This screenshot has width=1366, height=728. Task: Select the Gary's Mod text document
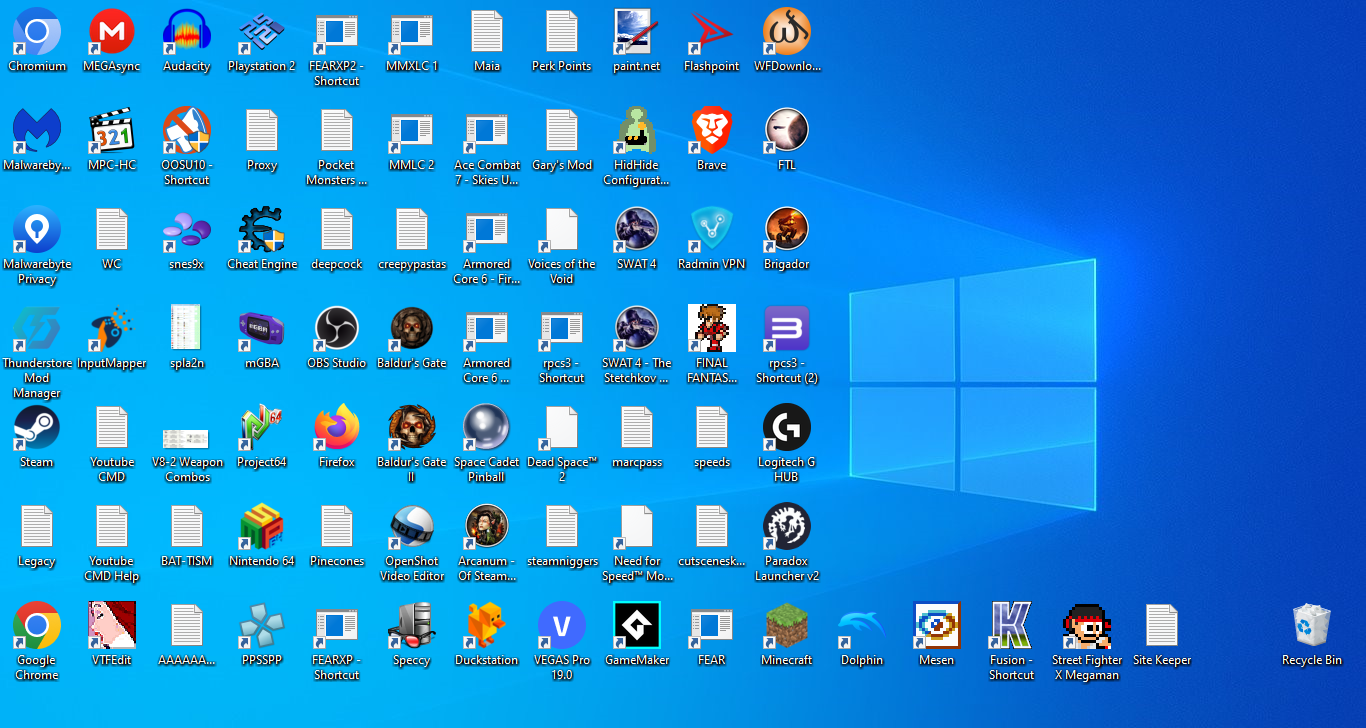coord(562,131)
